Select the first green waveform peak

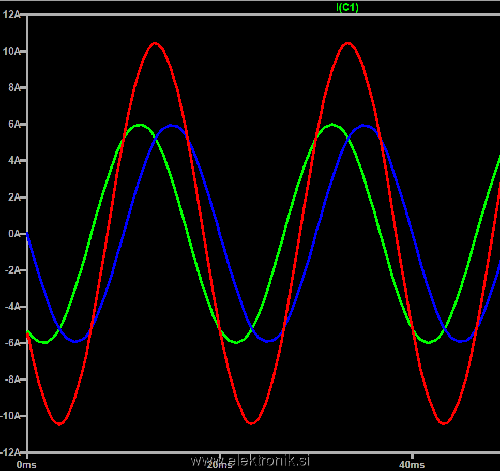click(139, 125)
